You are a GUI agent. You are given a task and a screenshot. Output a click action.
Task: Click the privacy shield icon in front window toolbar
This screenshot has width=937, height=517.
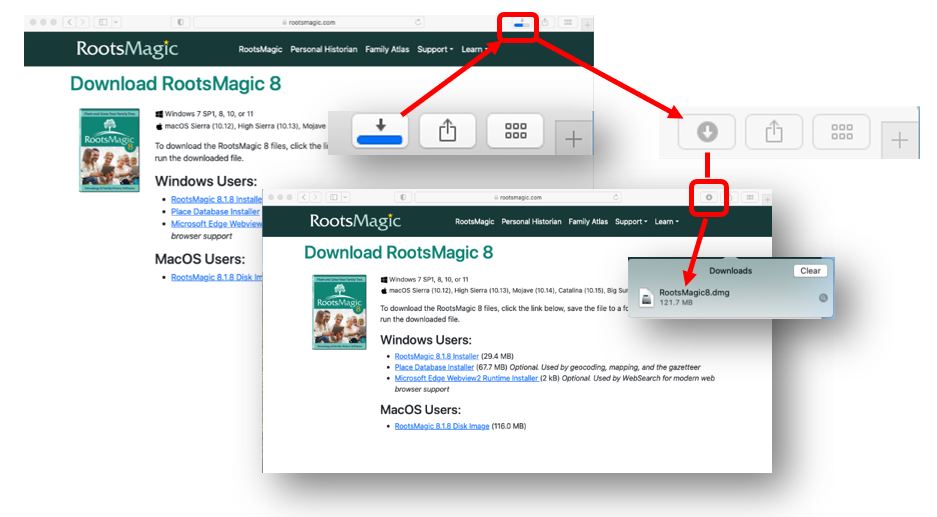[x=403, y=197]
